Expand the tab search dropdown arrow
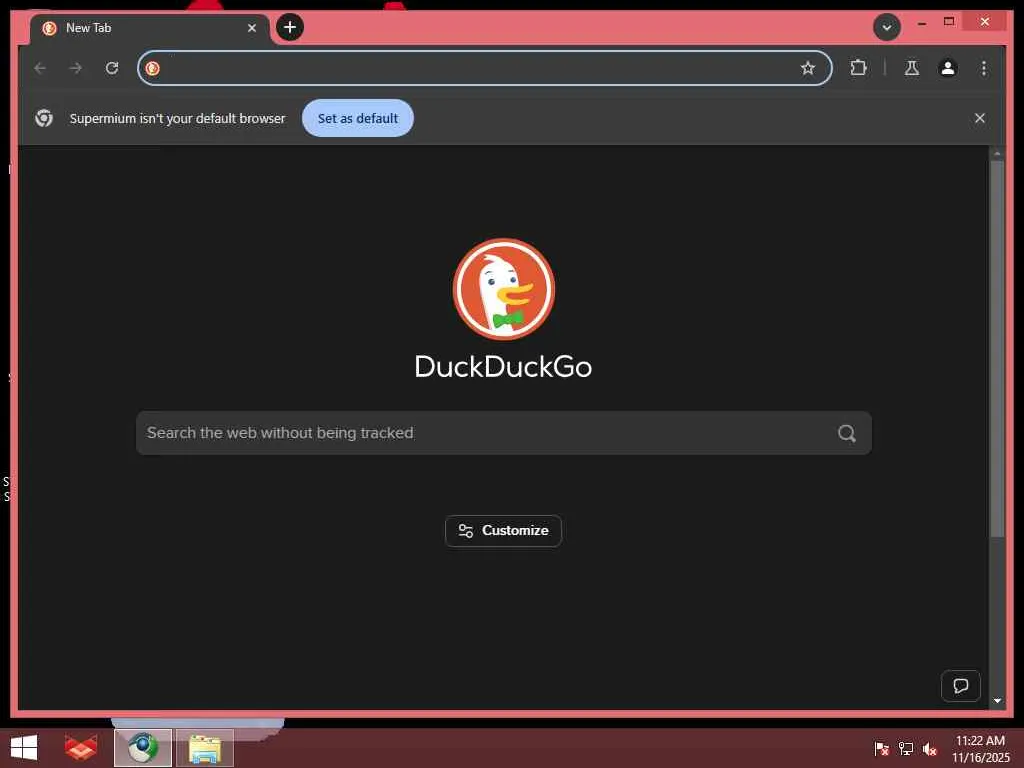The image size is (1024, 768). point(887,27)
